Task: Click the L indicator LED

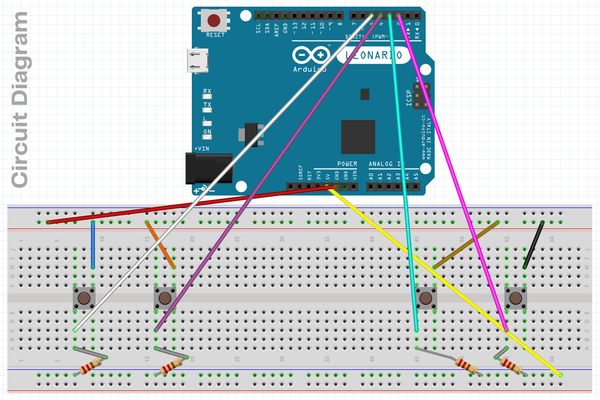Action: pos(207,123)
